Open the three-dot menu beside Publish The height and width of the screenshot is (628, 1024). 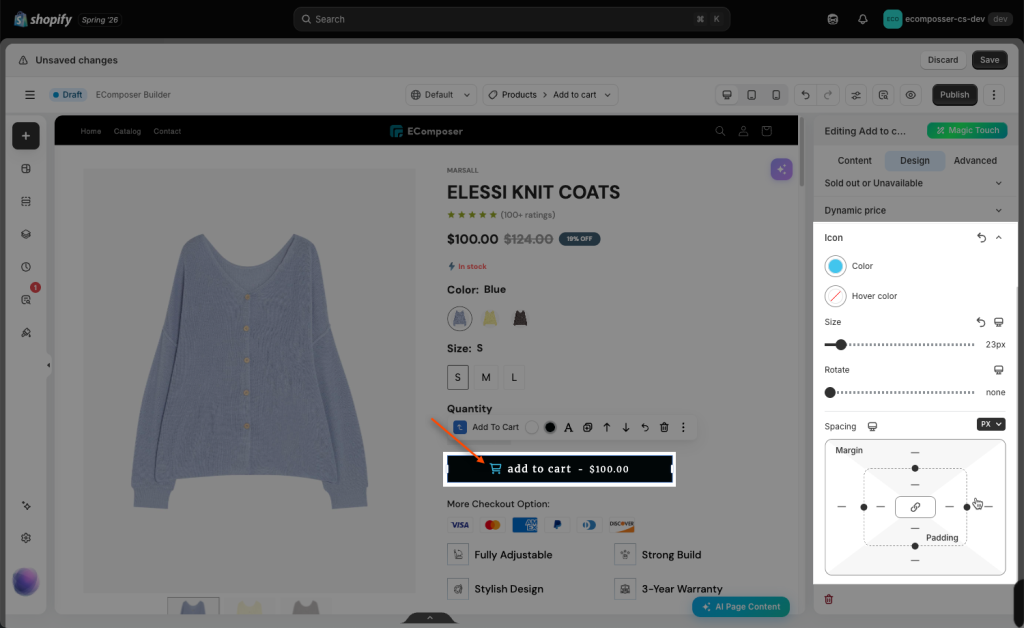[994, 95]
